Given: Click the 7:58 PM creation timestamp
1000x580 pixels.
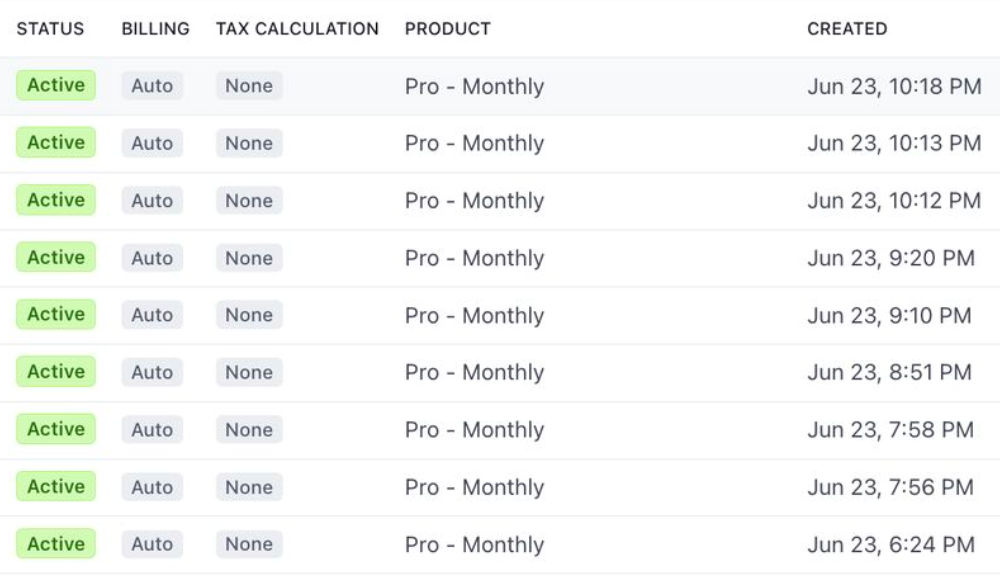Looking at the screenshot, I should [890, 430].
